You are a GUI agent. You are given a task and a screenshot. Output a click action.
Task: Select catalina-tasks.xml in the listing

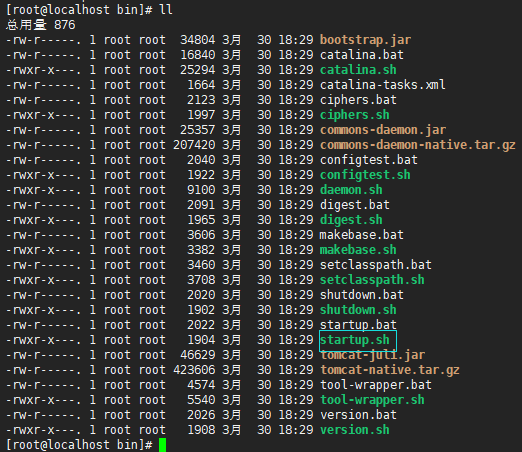(x=383, y=85)
